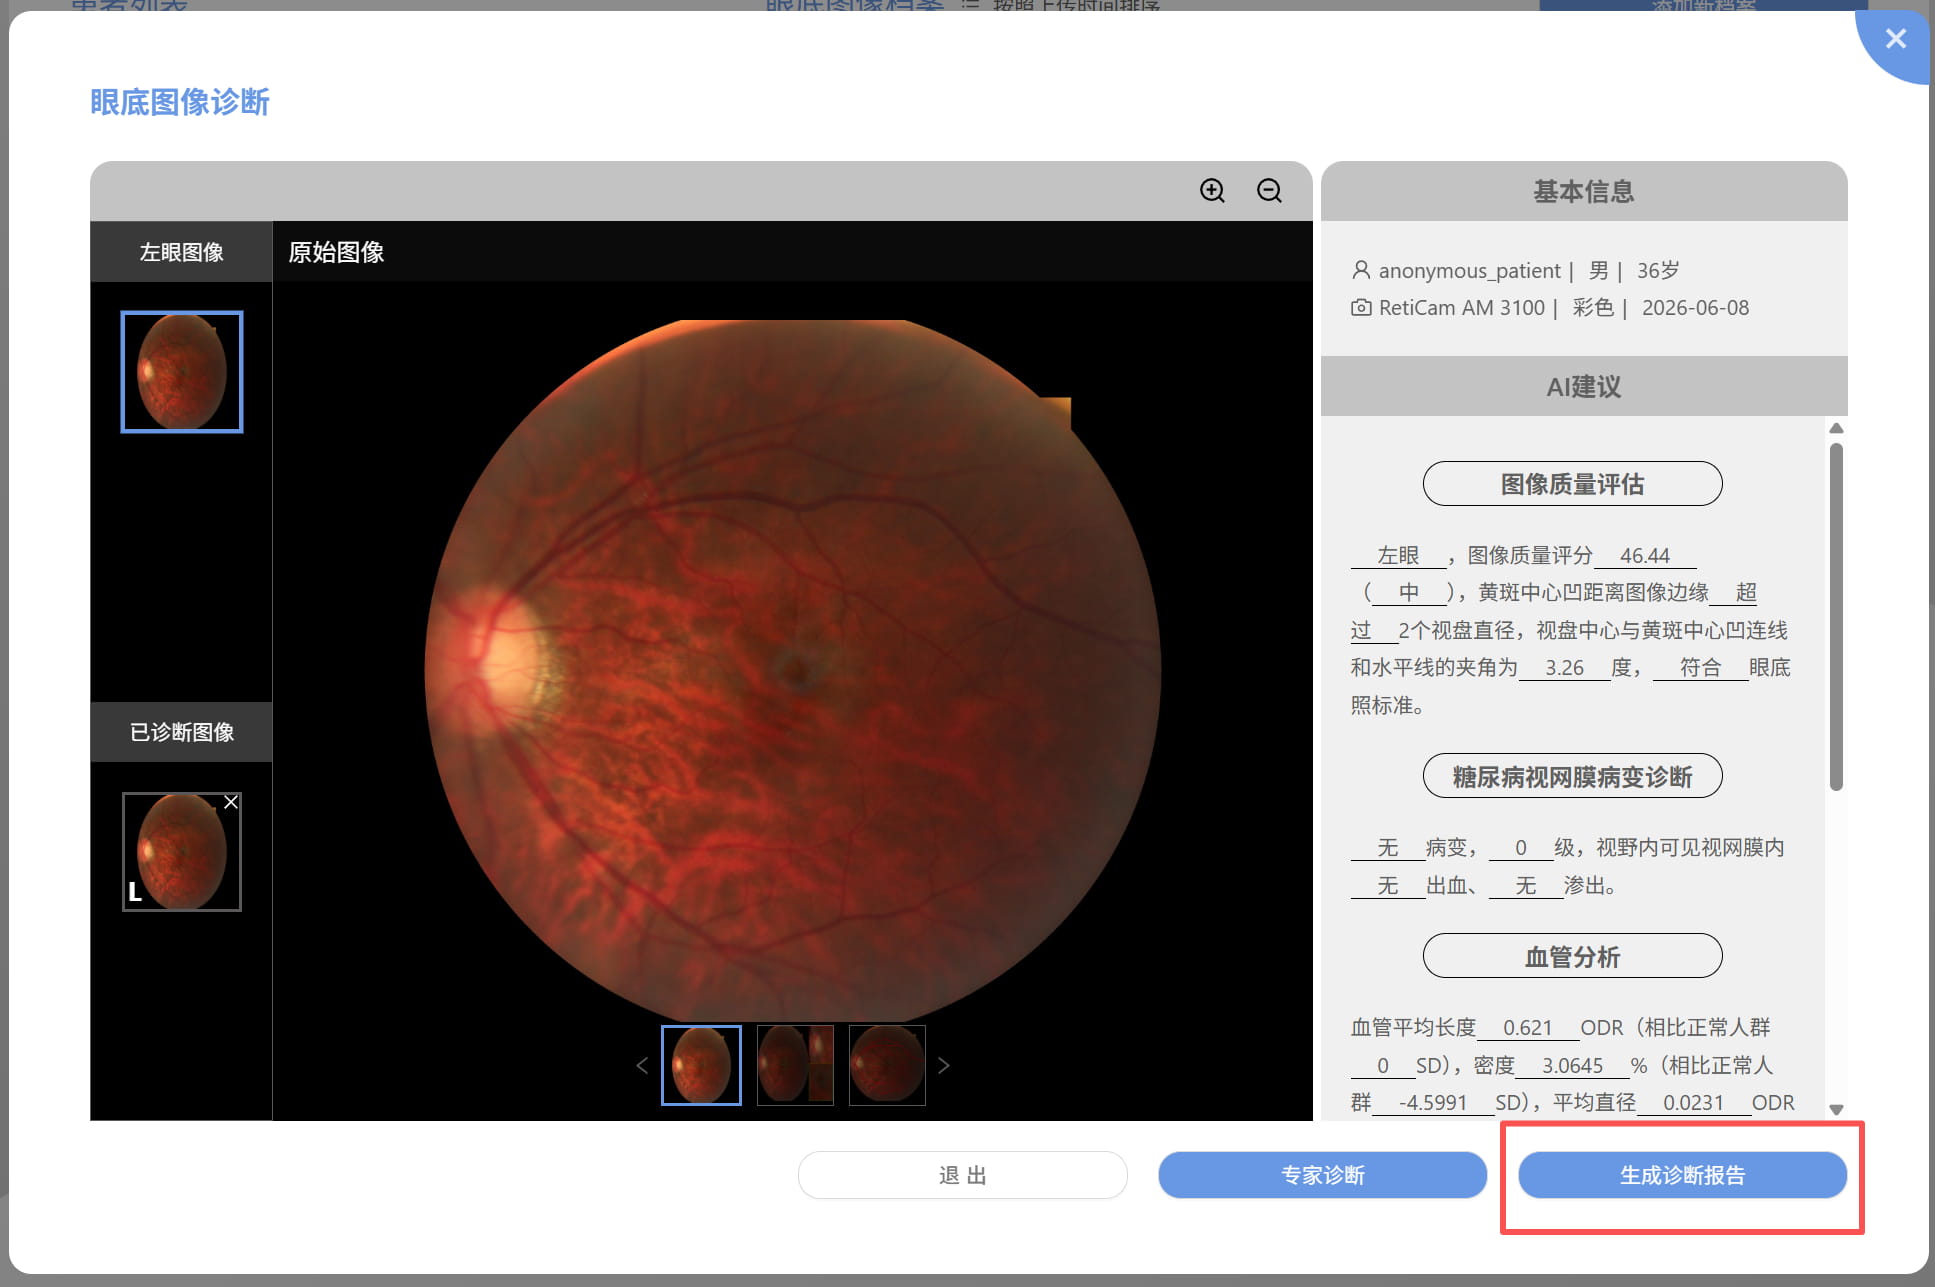The width and height of the screenshot is (1935, 1287).
Task: Click the AI建议 section header
Action: click(1584, 386)
